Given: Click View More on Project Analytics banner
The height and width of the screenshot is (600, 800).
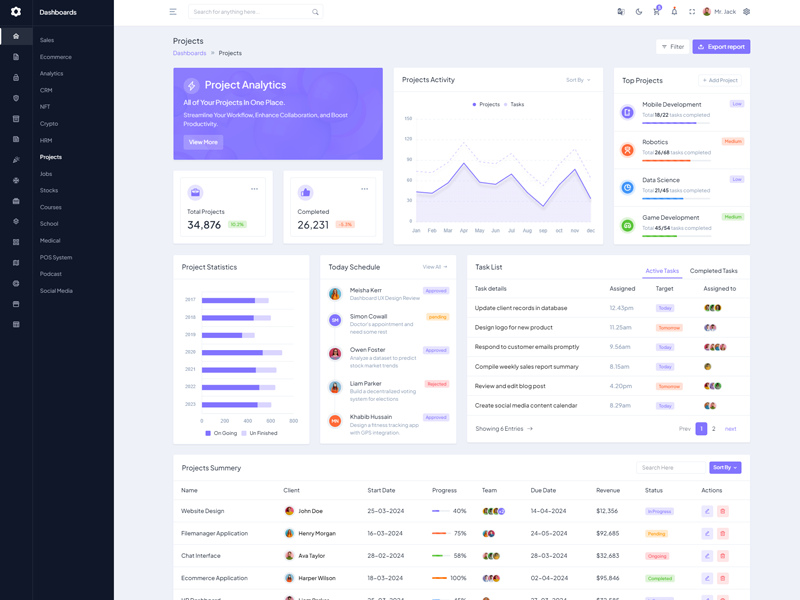Looking at the screenshot, I should tap(203, 142).
